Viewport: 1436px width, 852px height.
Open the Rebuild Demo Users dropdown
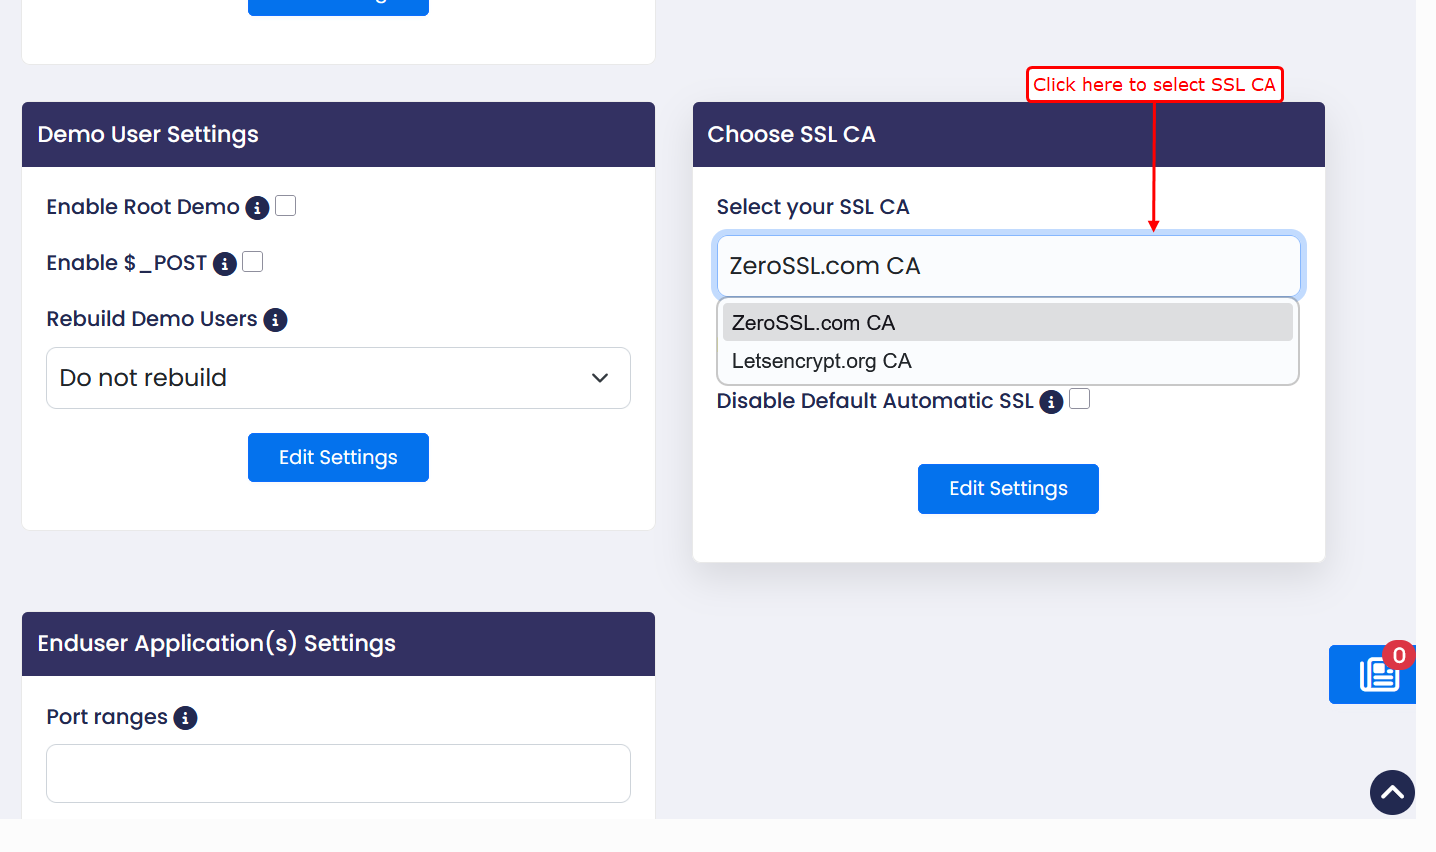click(x=338, y=378)
